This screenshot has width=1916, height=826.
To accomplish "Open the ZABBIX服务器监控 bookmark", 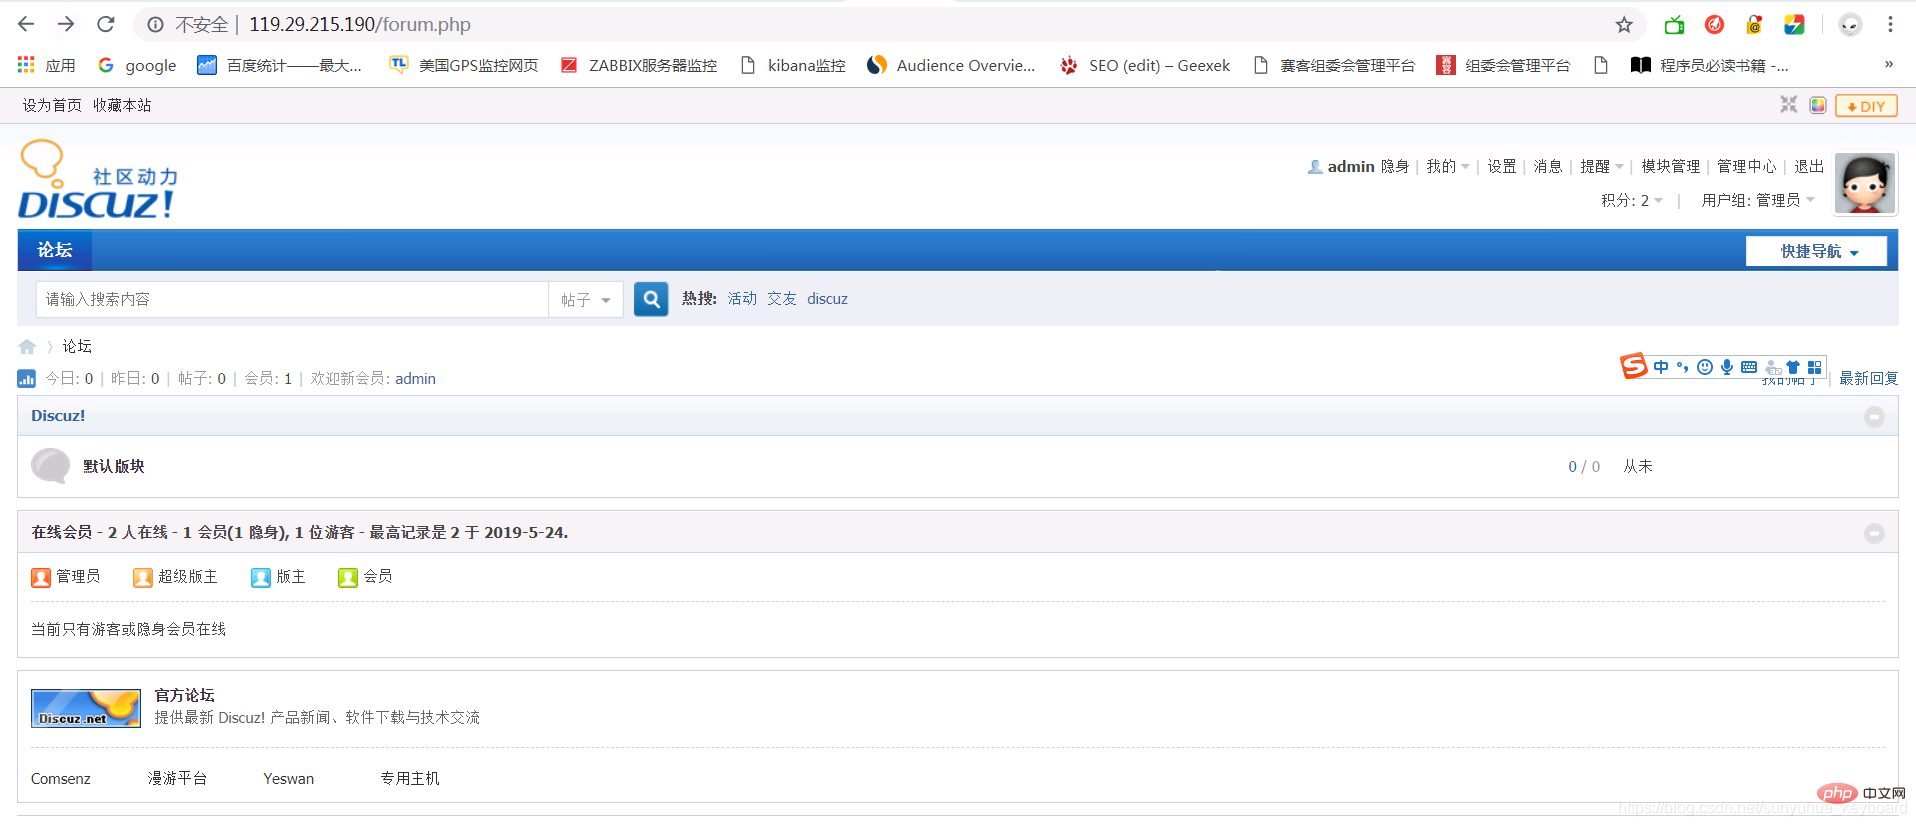I will pos(639,65).
